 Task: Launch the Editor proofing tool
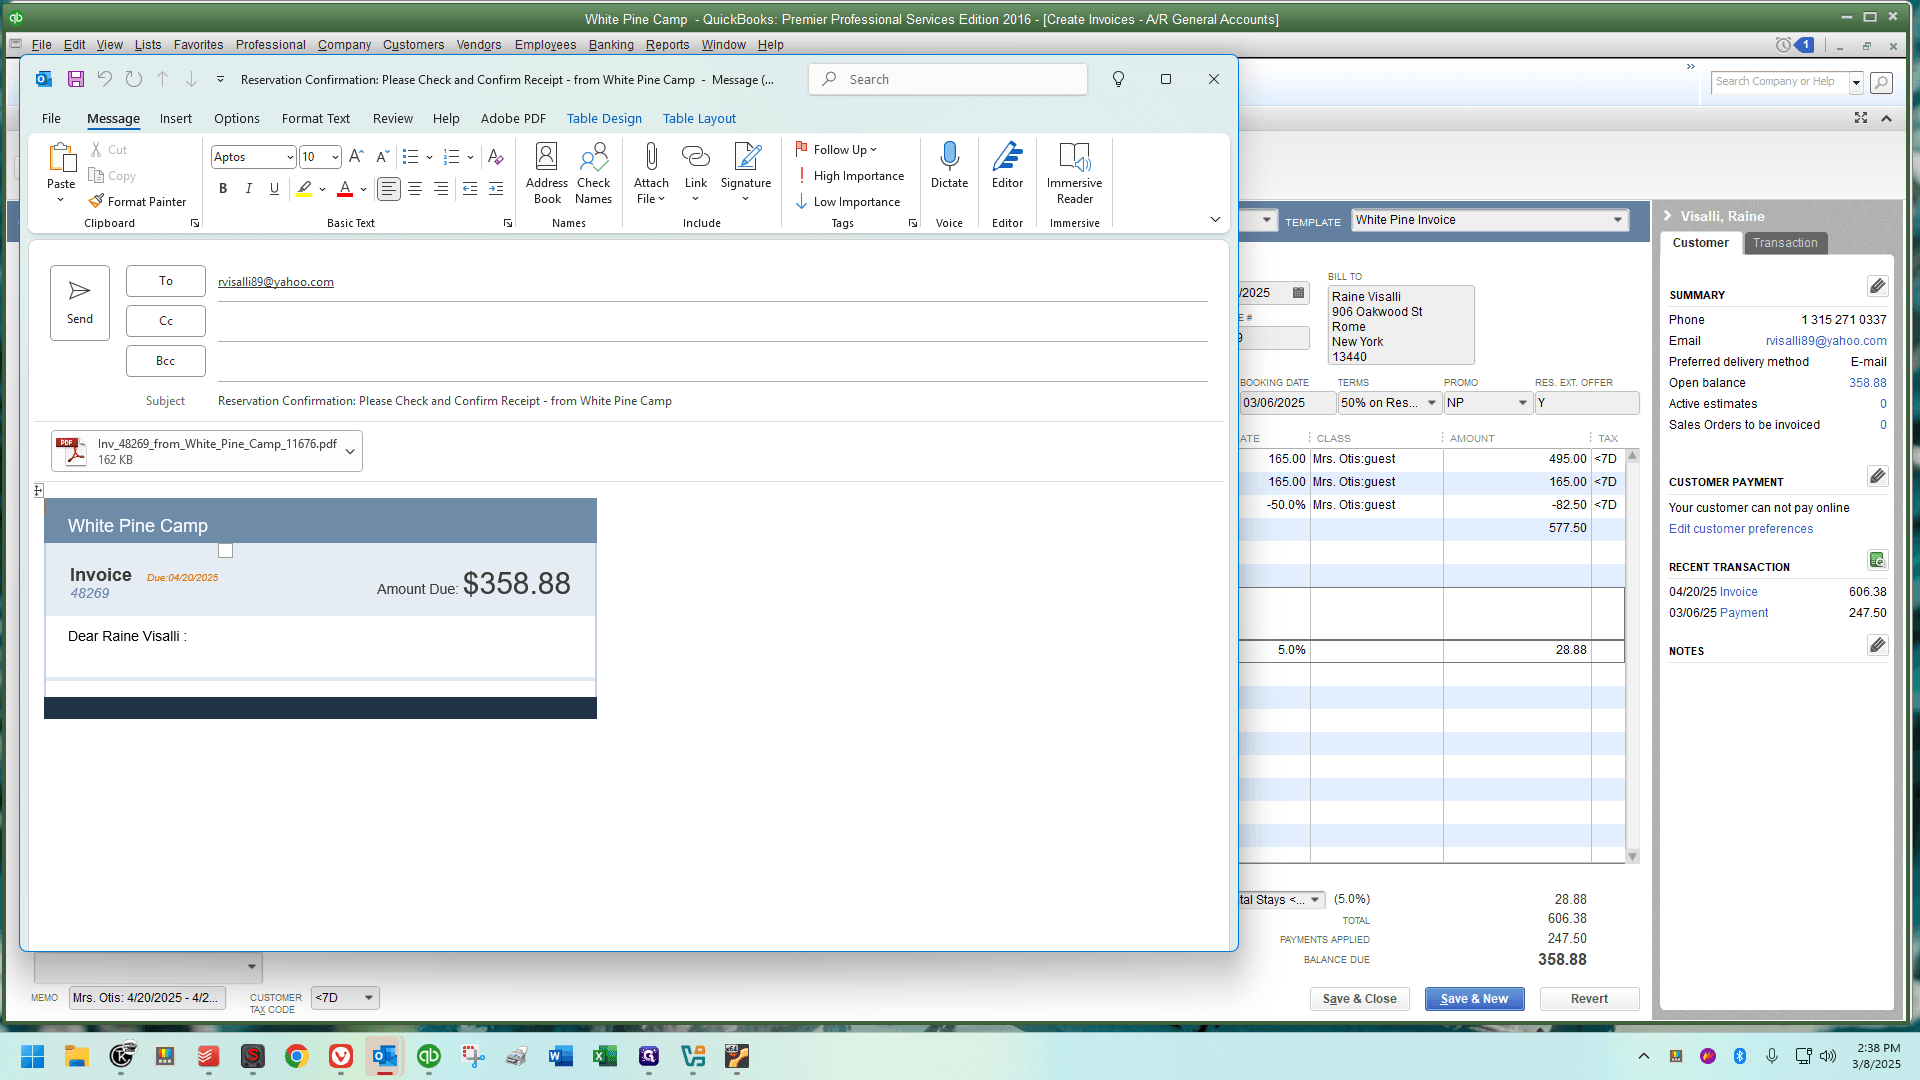point(1008,165)
